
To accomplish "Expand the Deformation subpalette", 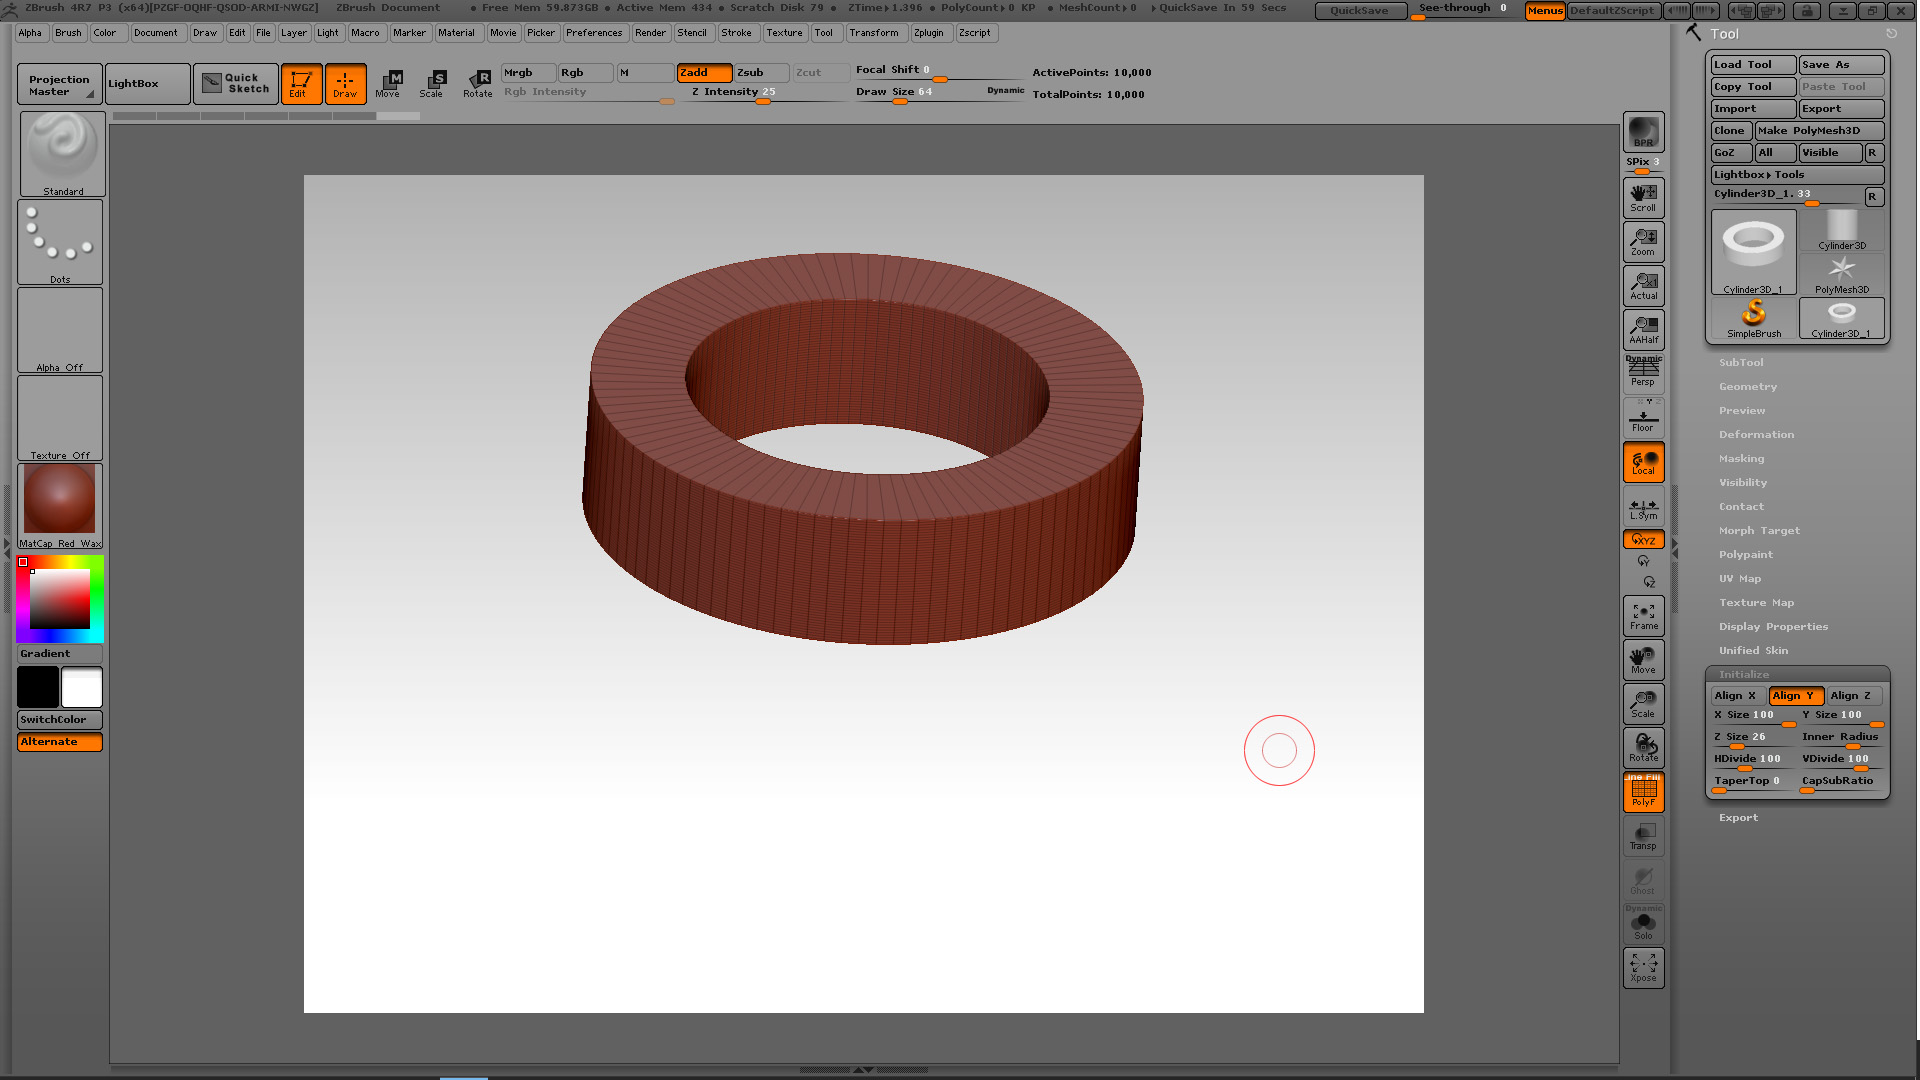I will tap(1756, 435).
